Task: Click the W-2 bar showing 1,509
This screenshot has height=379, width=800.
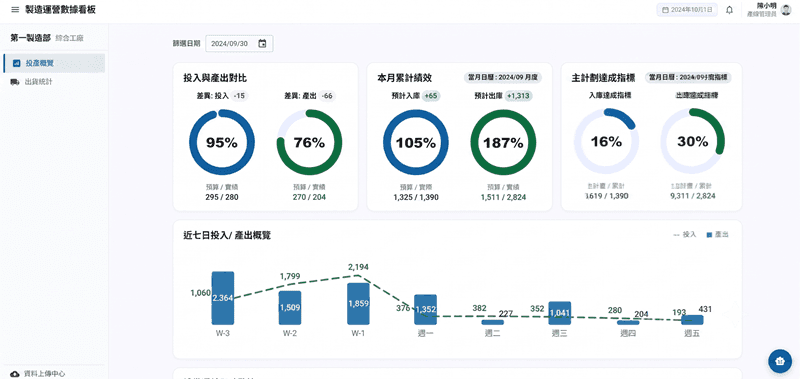Action: 290,308
